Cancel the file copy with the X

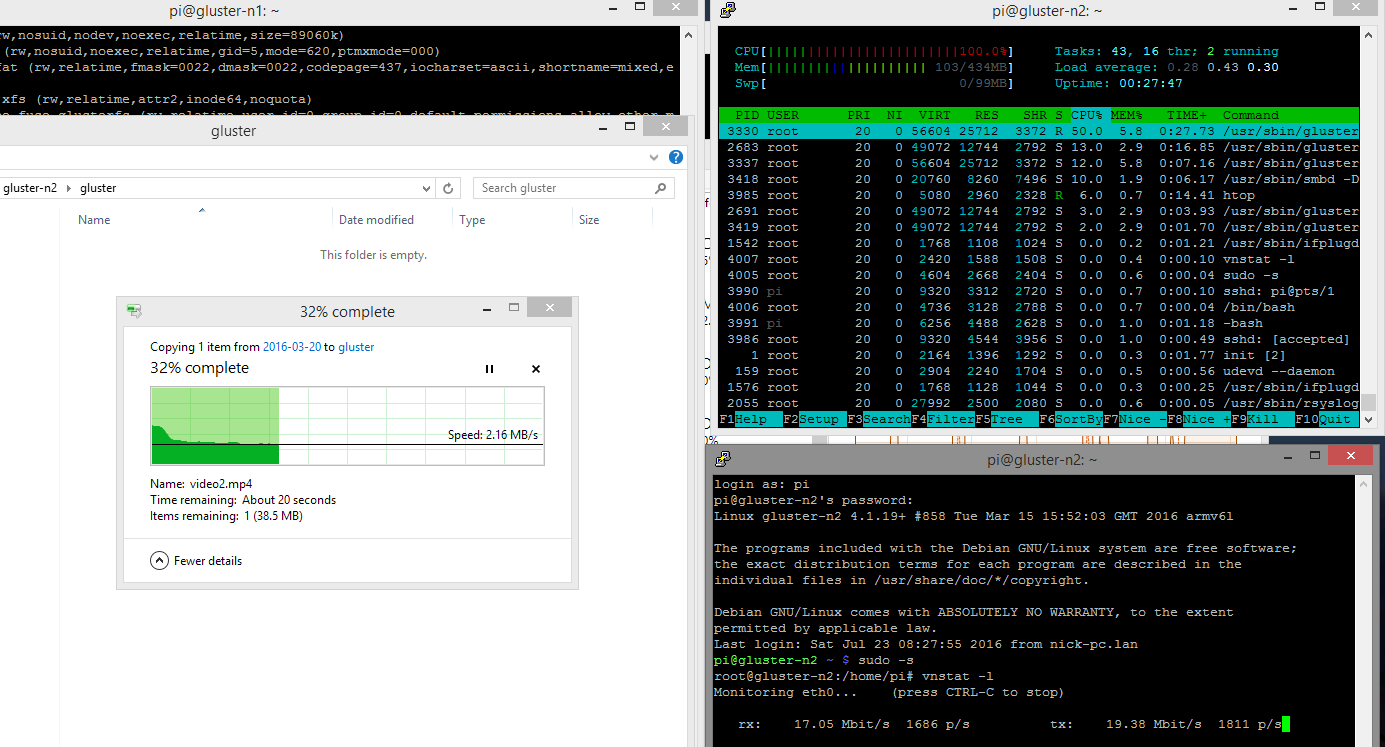(536, 369)
